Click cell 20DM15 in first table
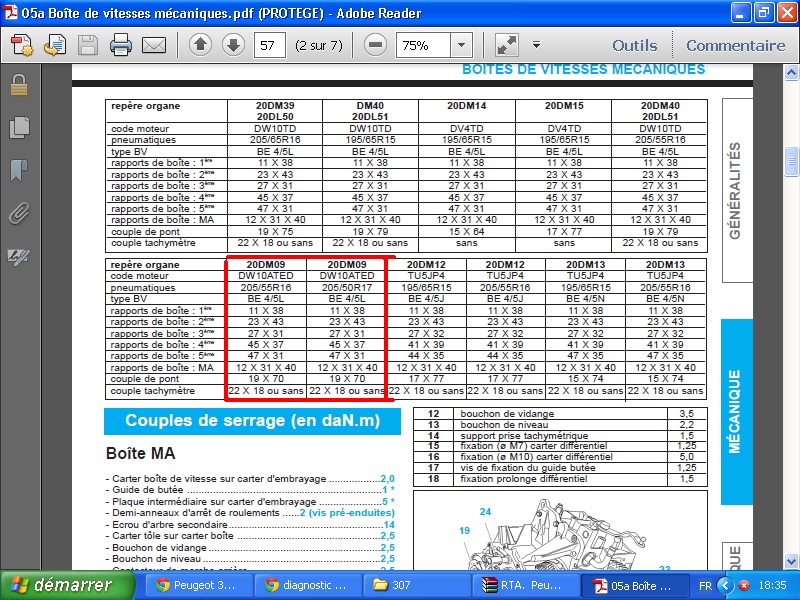This screenshot has width=800, height=600. [564, 111]
